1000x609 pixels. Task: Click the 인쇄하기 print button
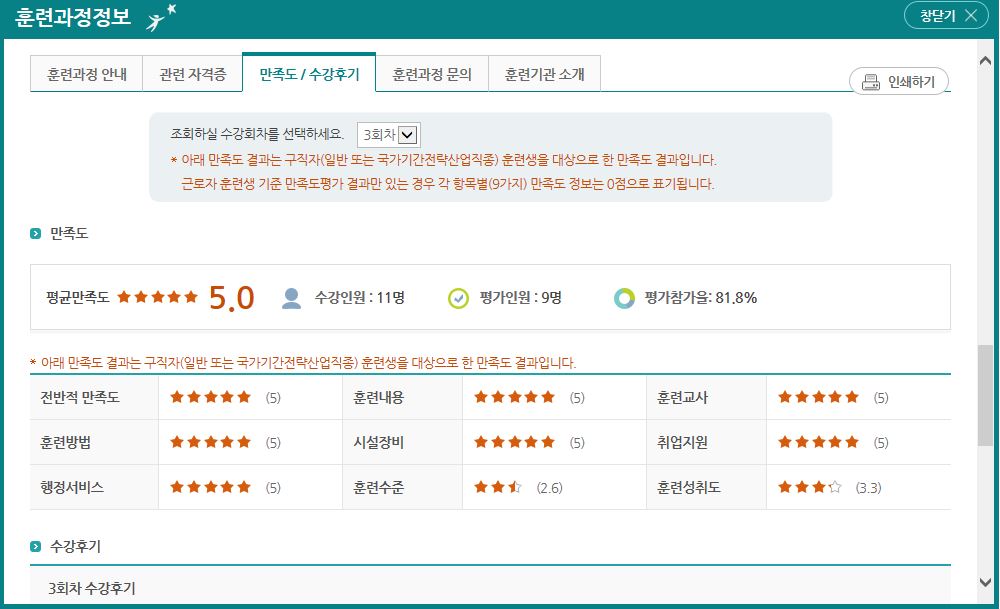coord(899,82)
